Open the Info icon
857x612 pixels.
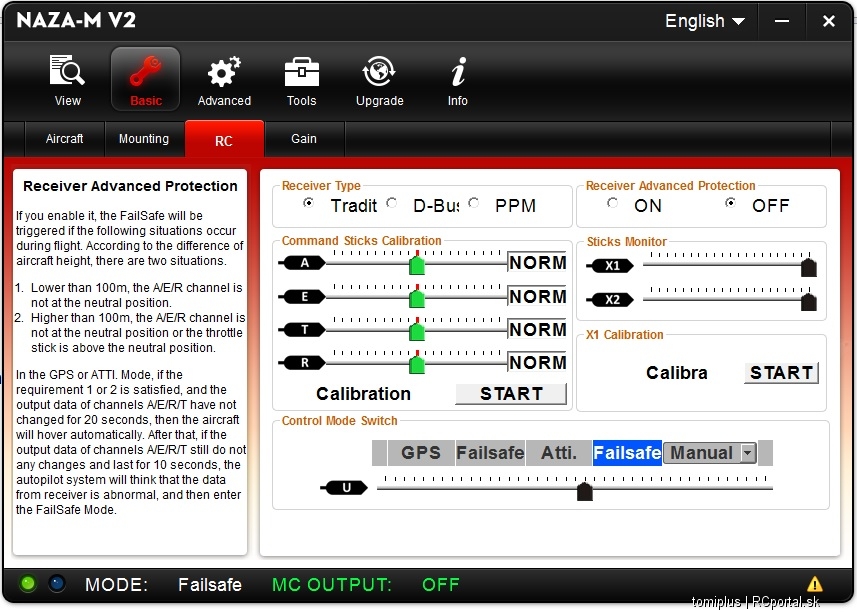(x=458, y=72)
